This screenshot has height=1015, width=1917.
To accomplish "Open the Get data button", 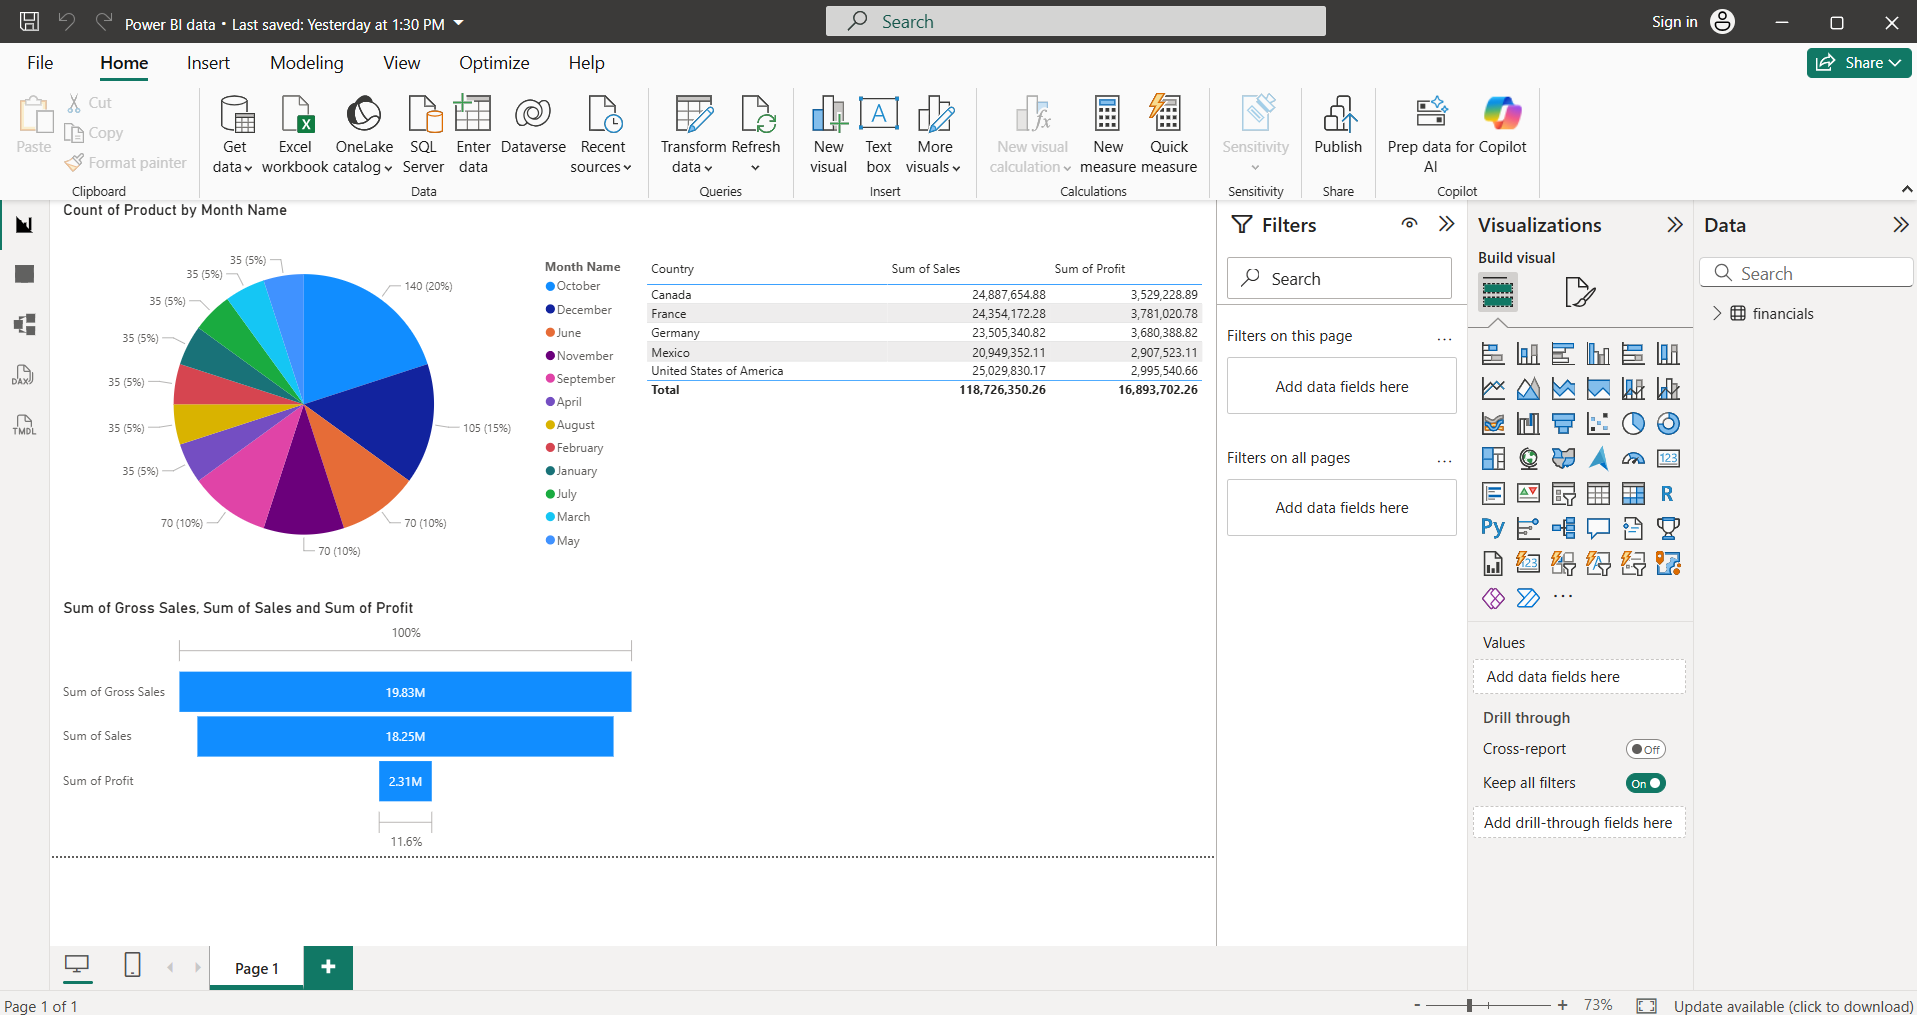I will [234, 135].
